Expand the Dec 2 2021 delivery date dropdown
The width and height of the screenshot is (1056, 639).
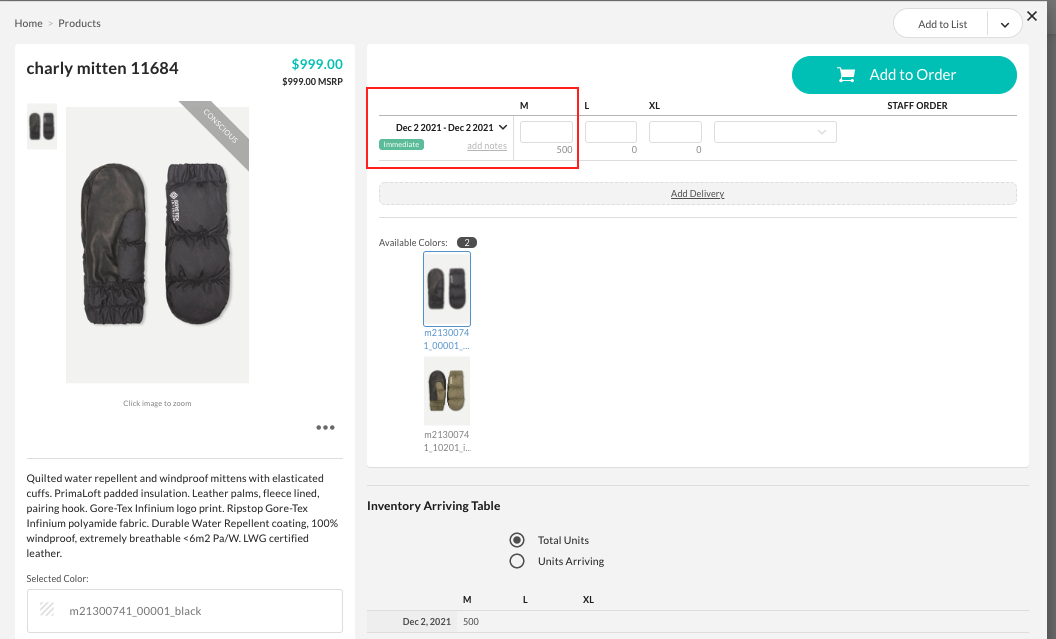click(503, 127)
